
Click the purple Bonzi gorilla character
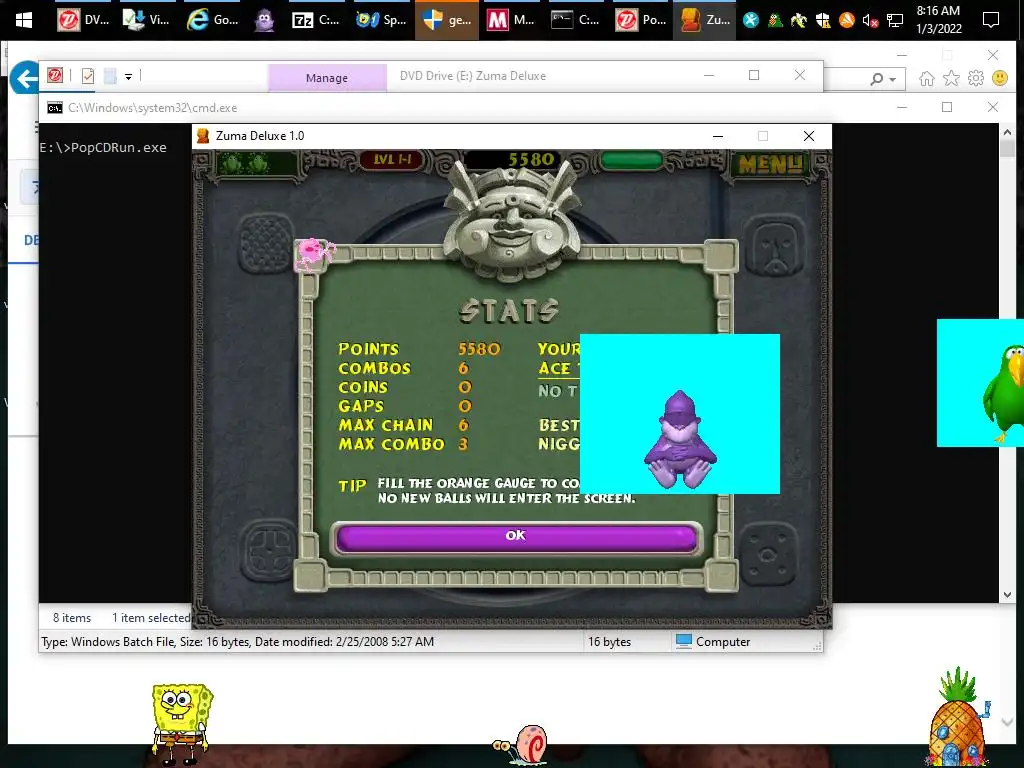point(680,440)
